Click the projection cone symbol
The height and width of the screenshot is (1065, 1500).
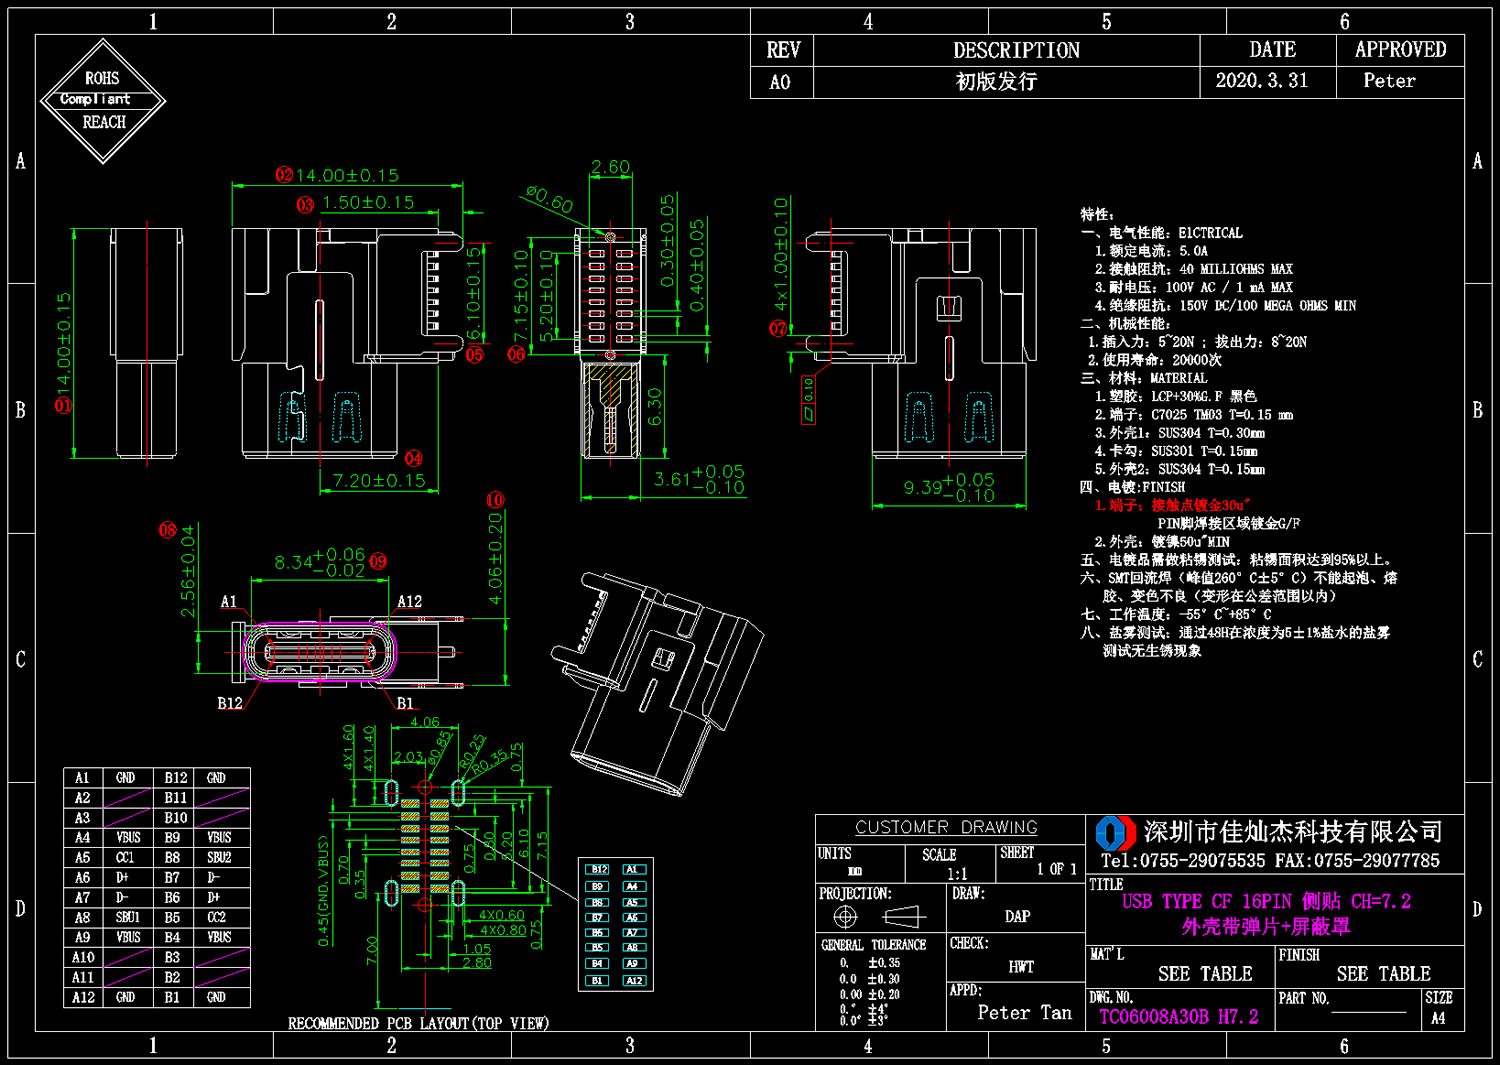[x=904, y=917]
